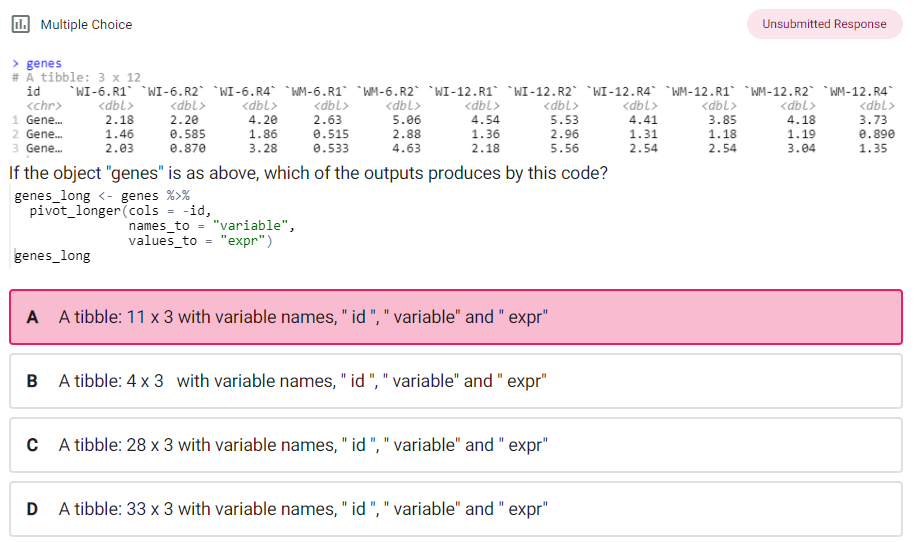915x542 pixels.
Task: Select answer B, tibble 4 x 3
Action: 456,381
